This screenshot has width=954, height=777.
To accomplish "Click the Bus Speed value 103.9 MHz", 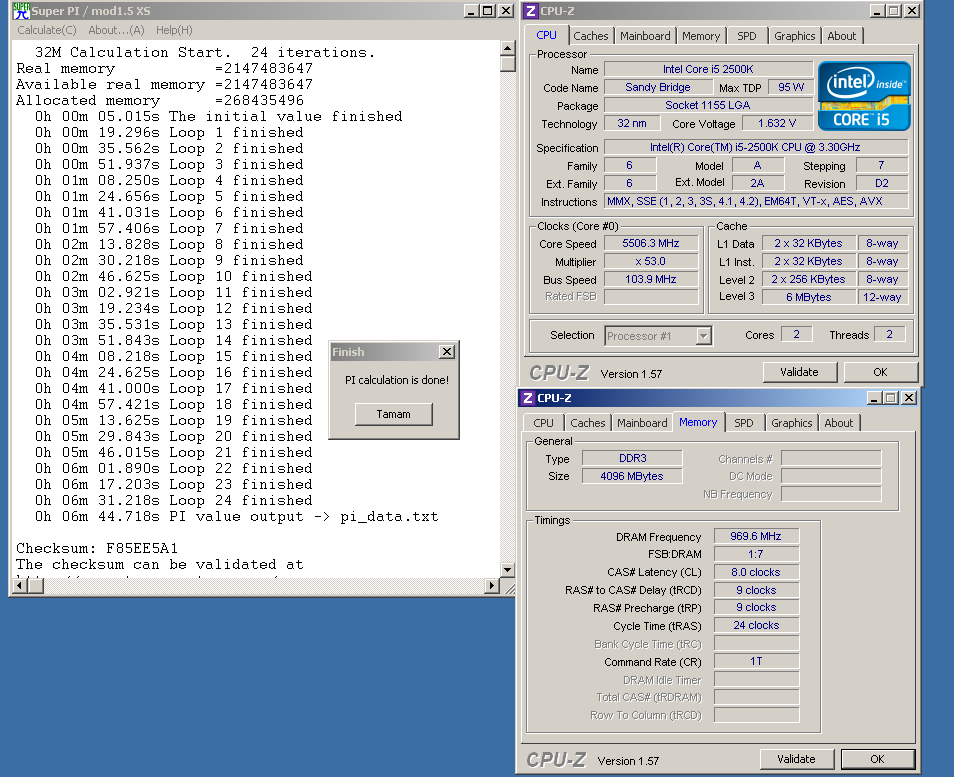I will 650,279.
